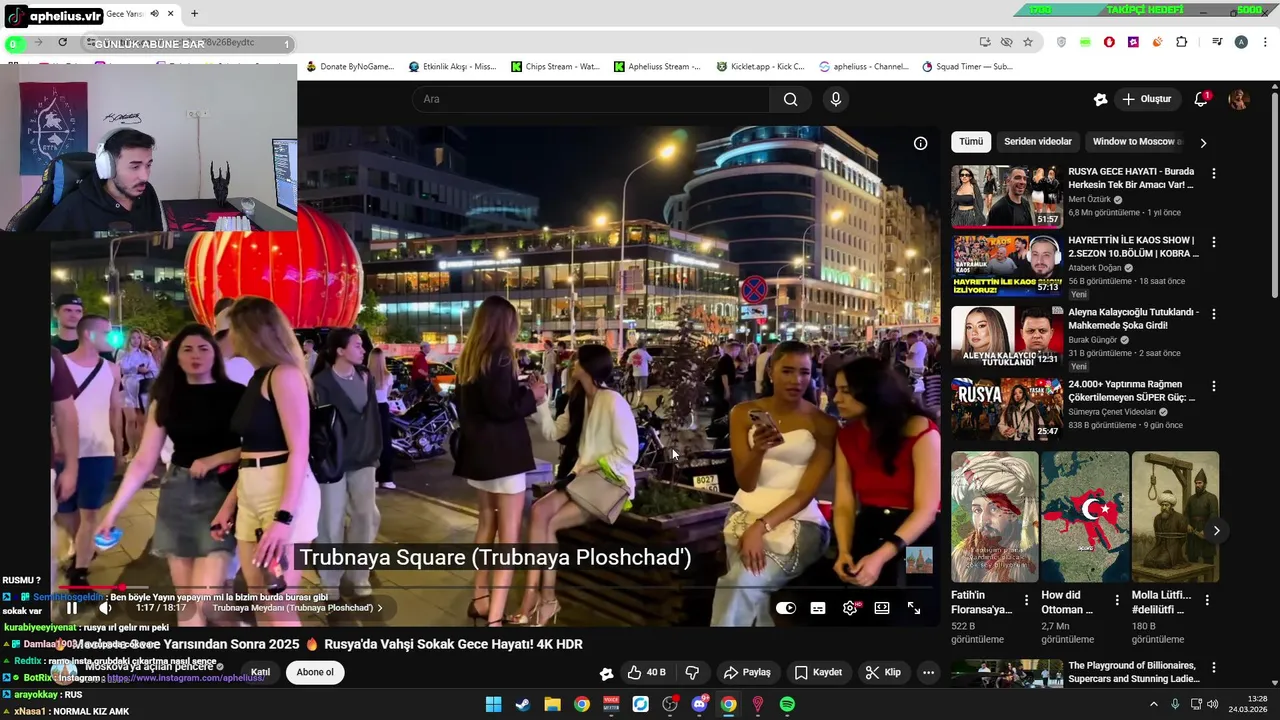Show more filter chips with arrow
The width and height of the screenshot is (1280, 720).
click(x=1203, y=142)
